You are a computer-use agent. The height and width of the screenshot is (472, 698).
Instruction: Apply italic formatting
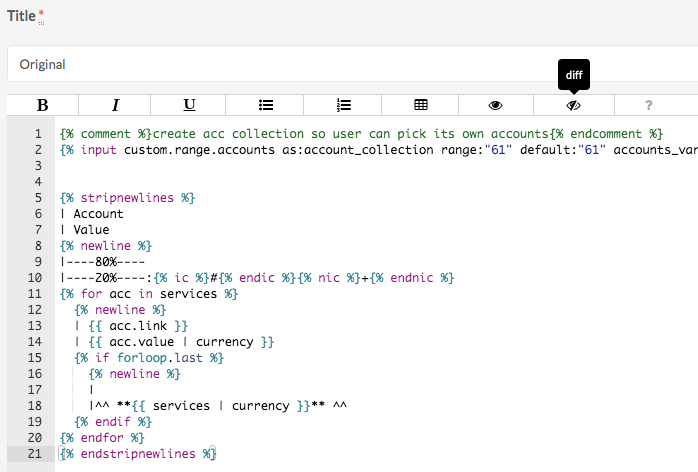[115, 105]
